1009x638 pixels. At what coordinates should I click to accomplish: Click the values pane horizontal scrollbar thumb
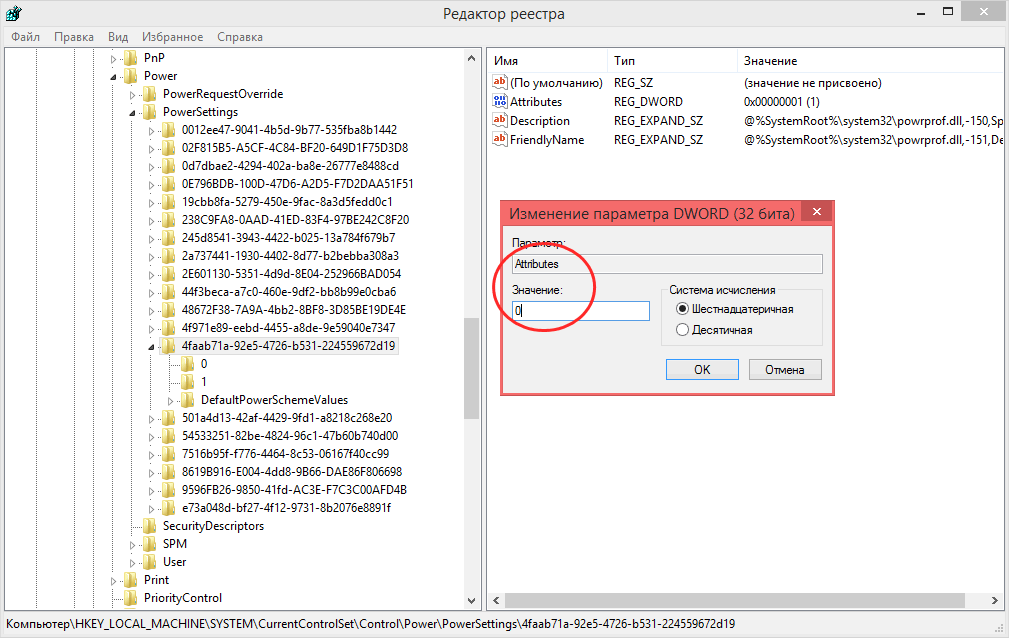pyautogui.click(x=735, y=600)
